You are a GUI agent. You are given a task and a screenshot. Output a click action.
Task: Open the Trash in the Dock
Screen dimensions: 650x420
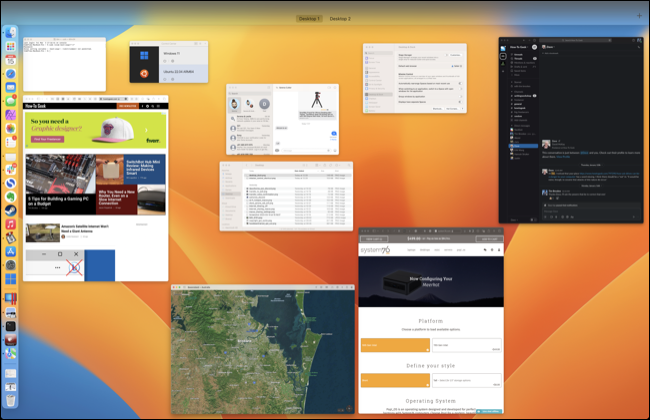10,401
